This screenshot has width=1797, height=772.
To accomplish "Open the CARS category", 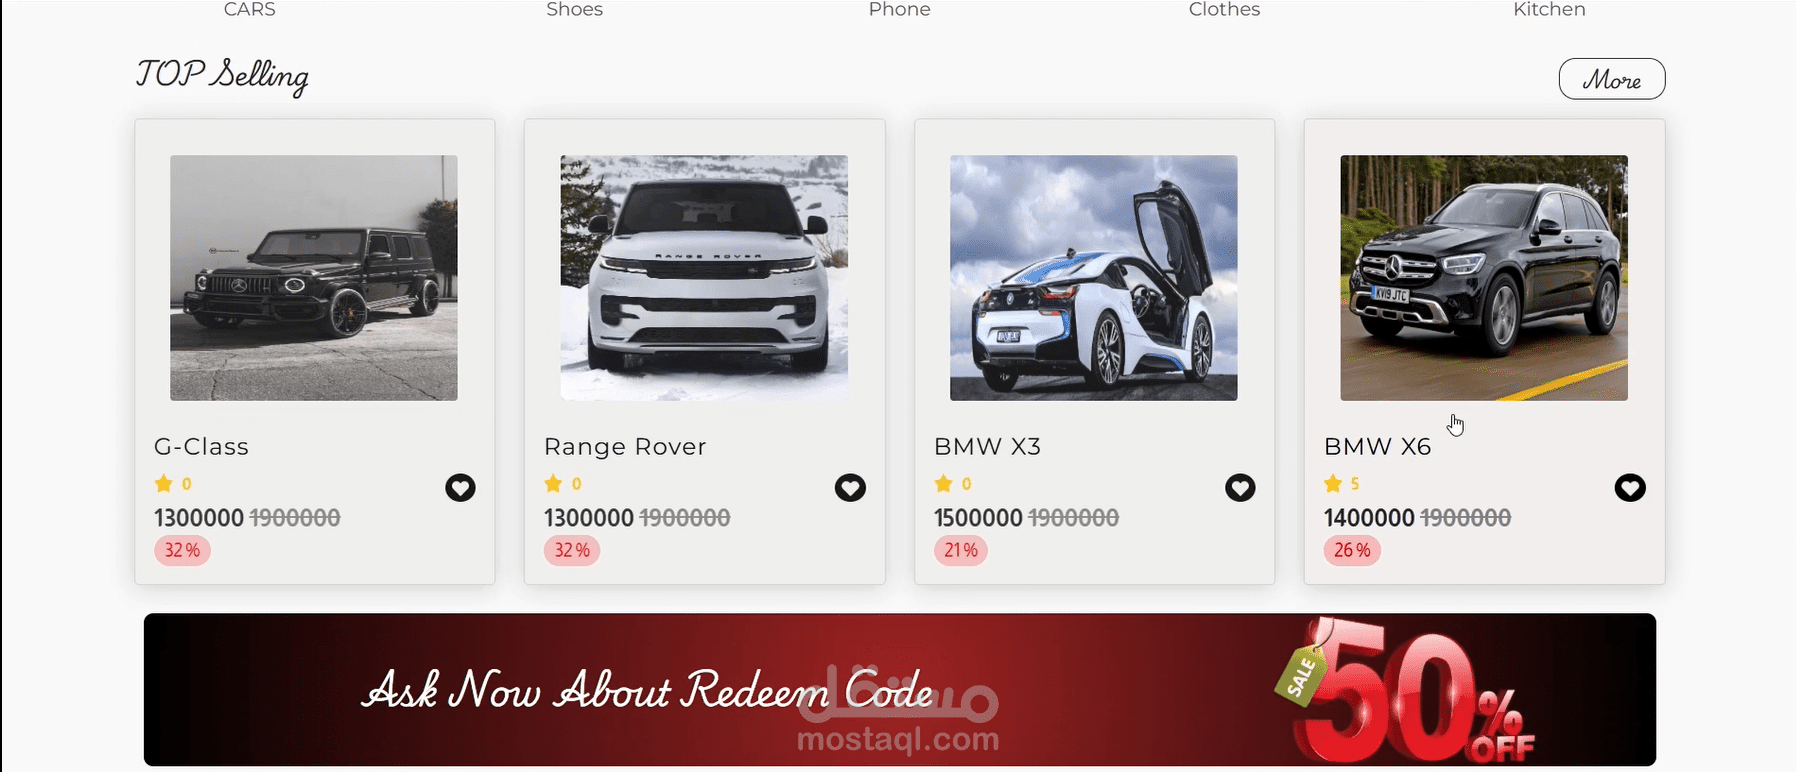I will tap(249, 9).
